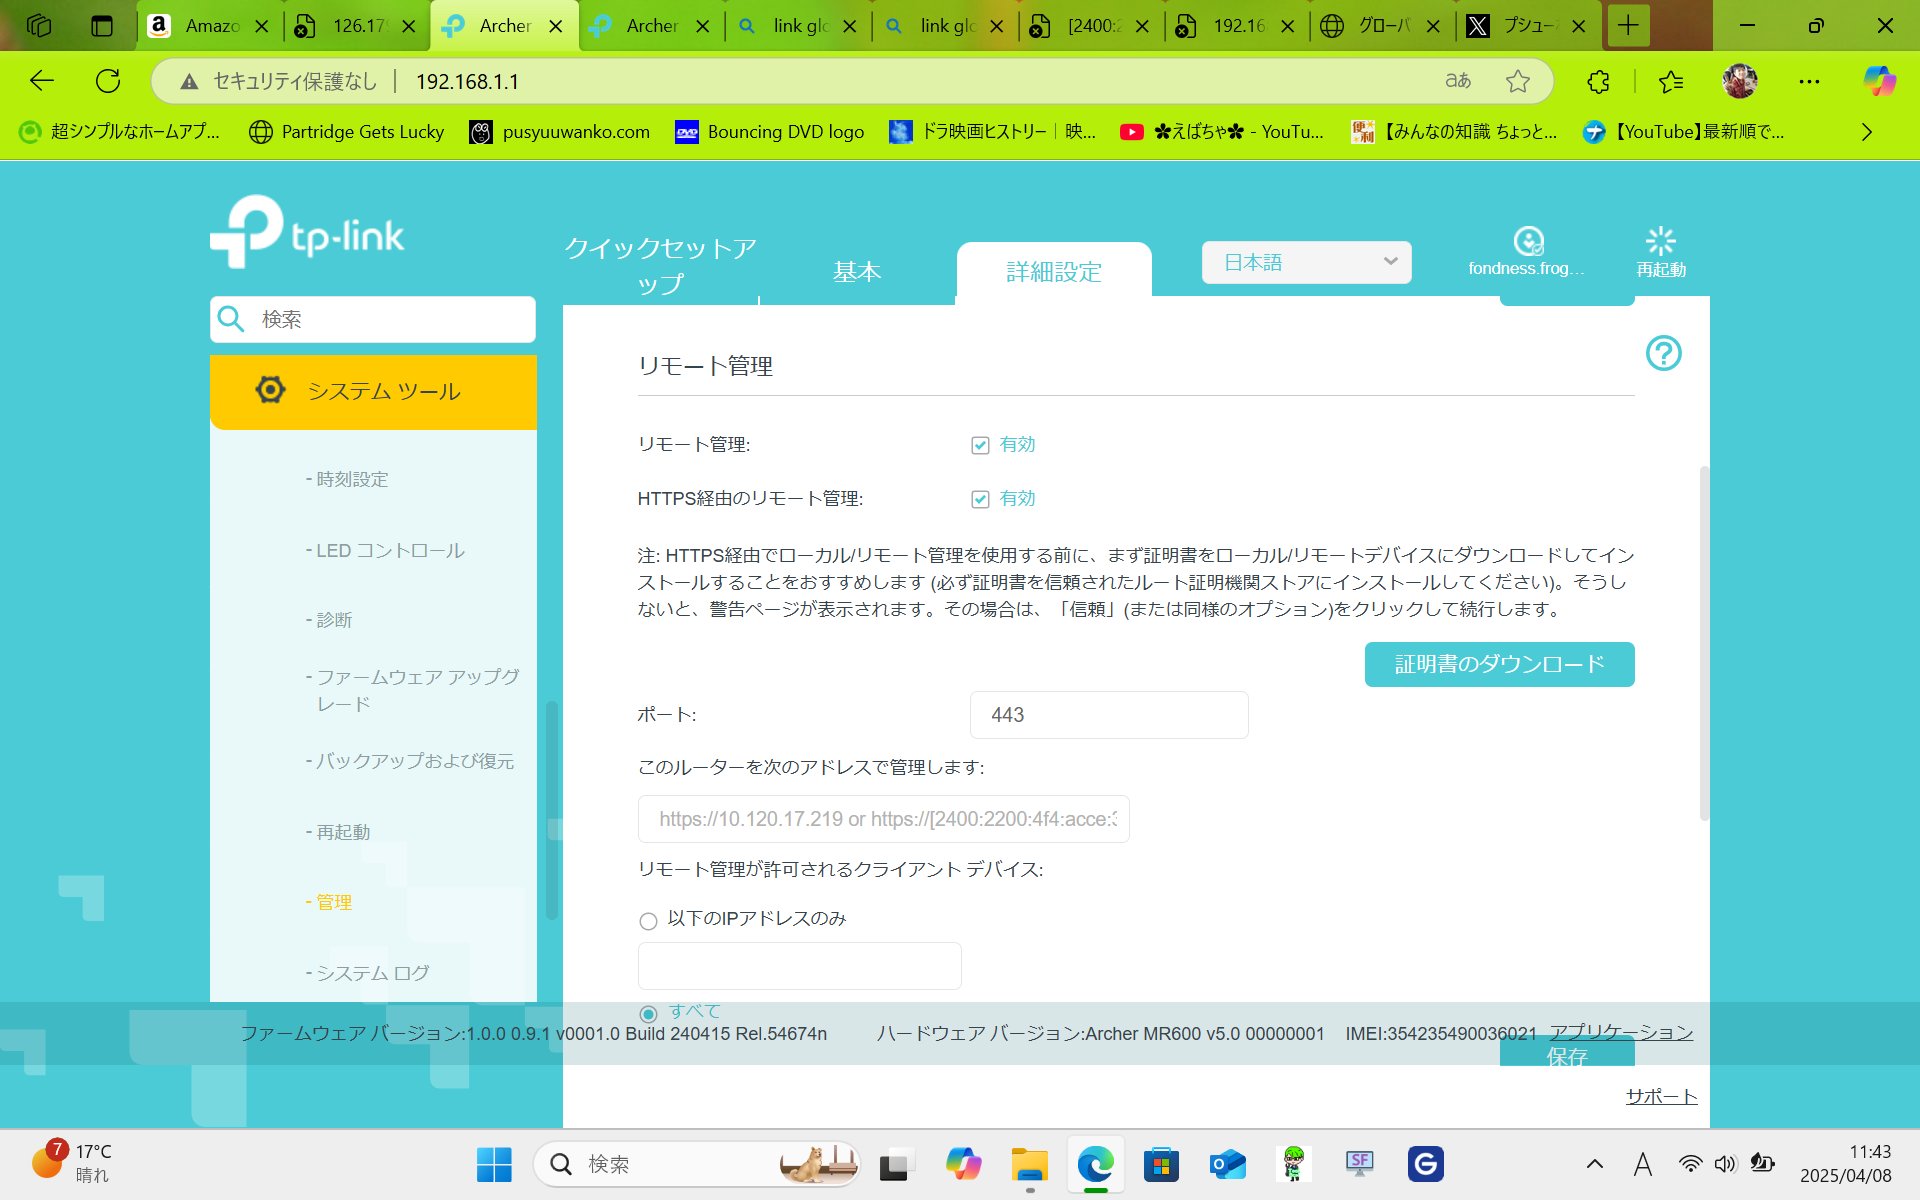Open Microsoft Store from the taskbar
The image size is (1920, 1200).
point(1161,1164)
